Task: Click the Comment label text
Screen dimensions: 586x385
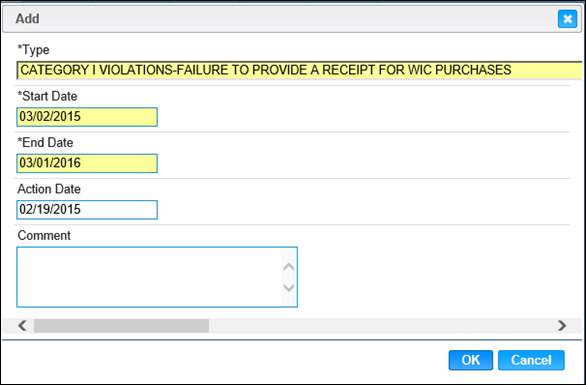Action: [44, 235]
